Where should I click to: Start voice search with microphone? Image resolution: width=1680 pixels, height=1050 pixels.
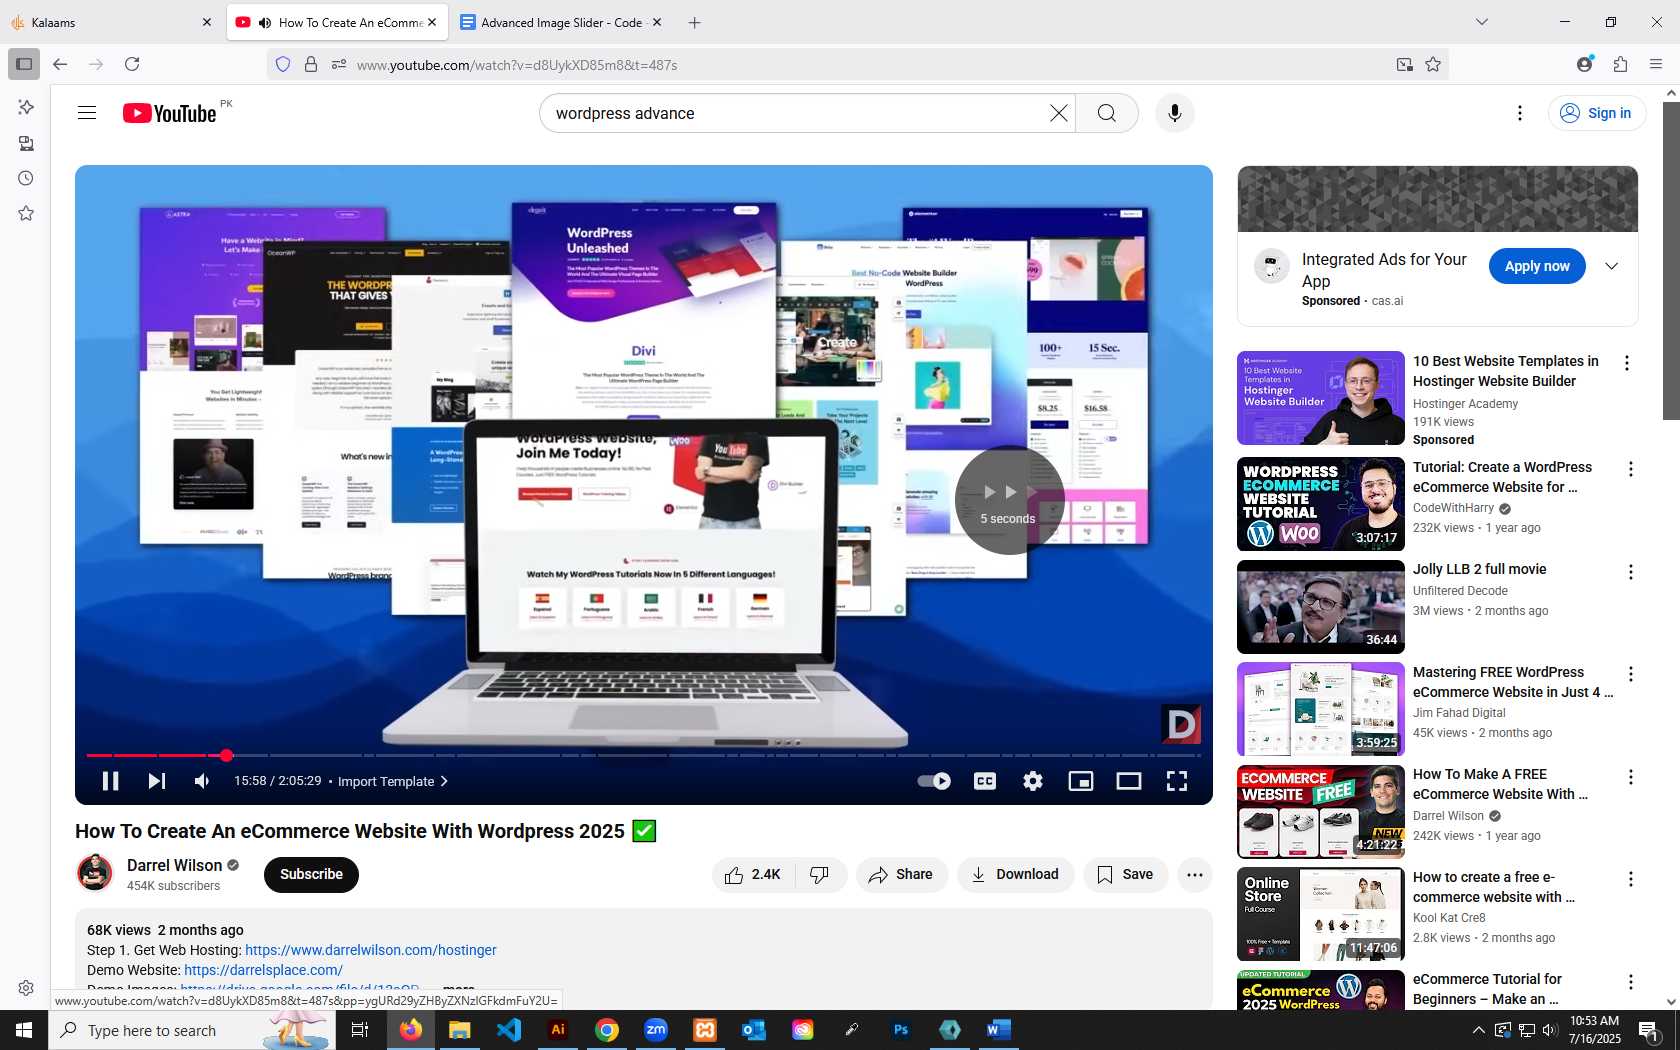(x=1175, y=113)
